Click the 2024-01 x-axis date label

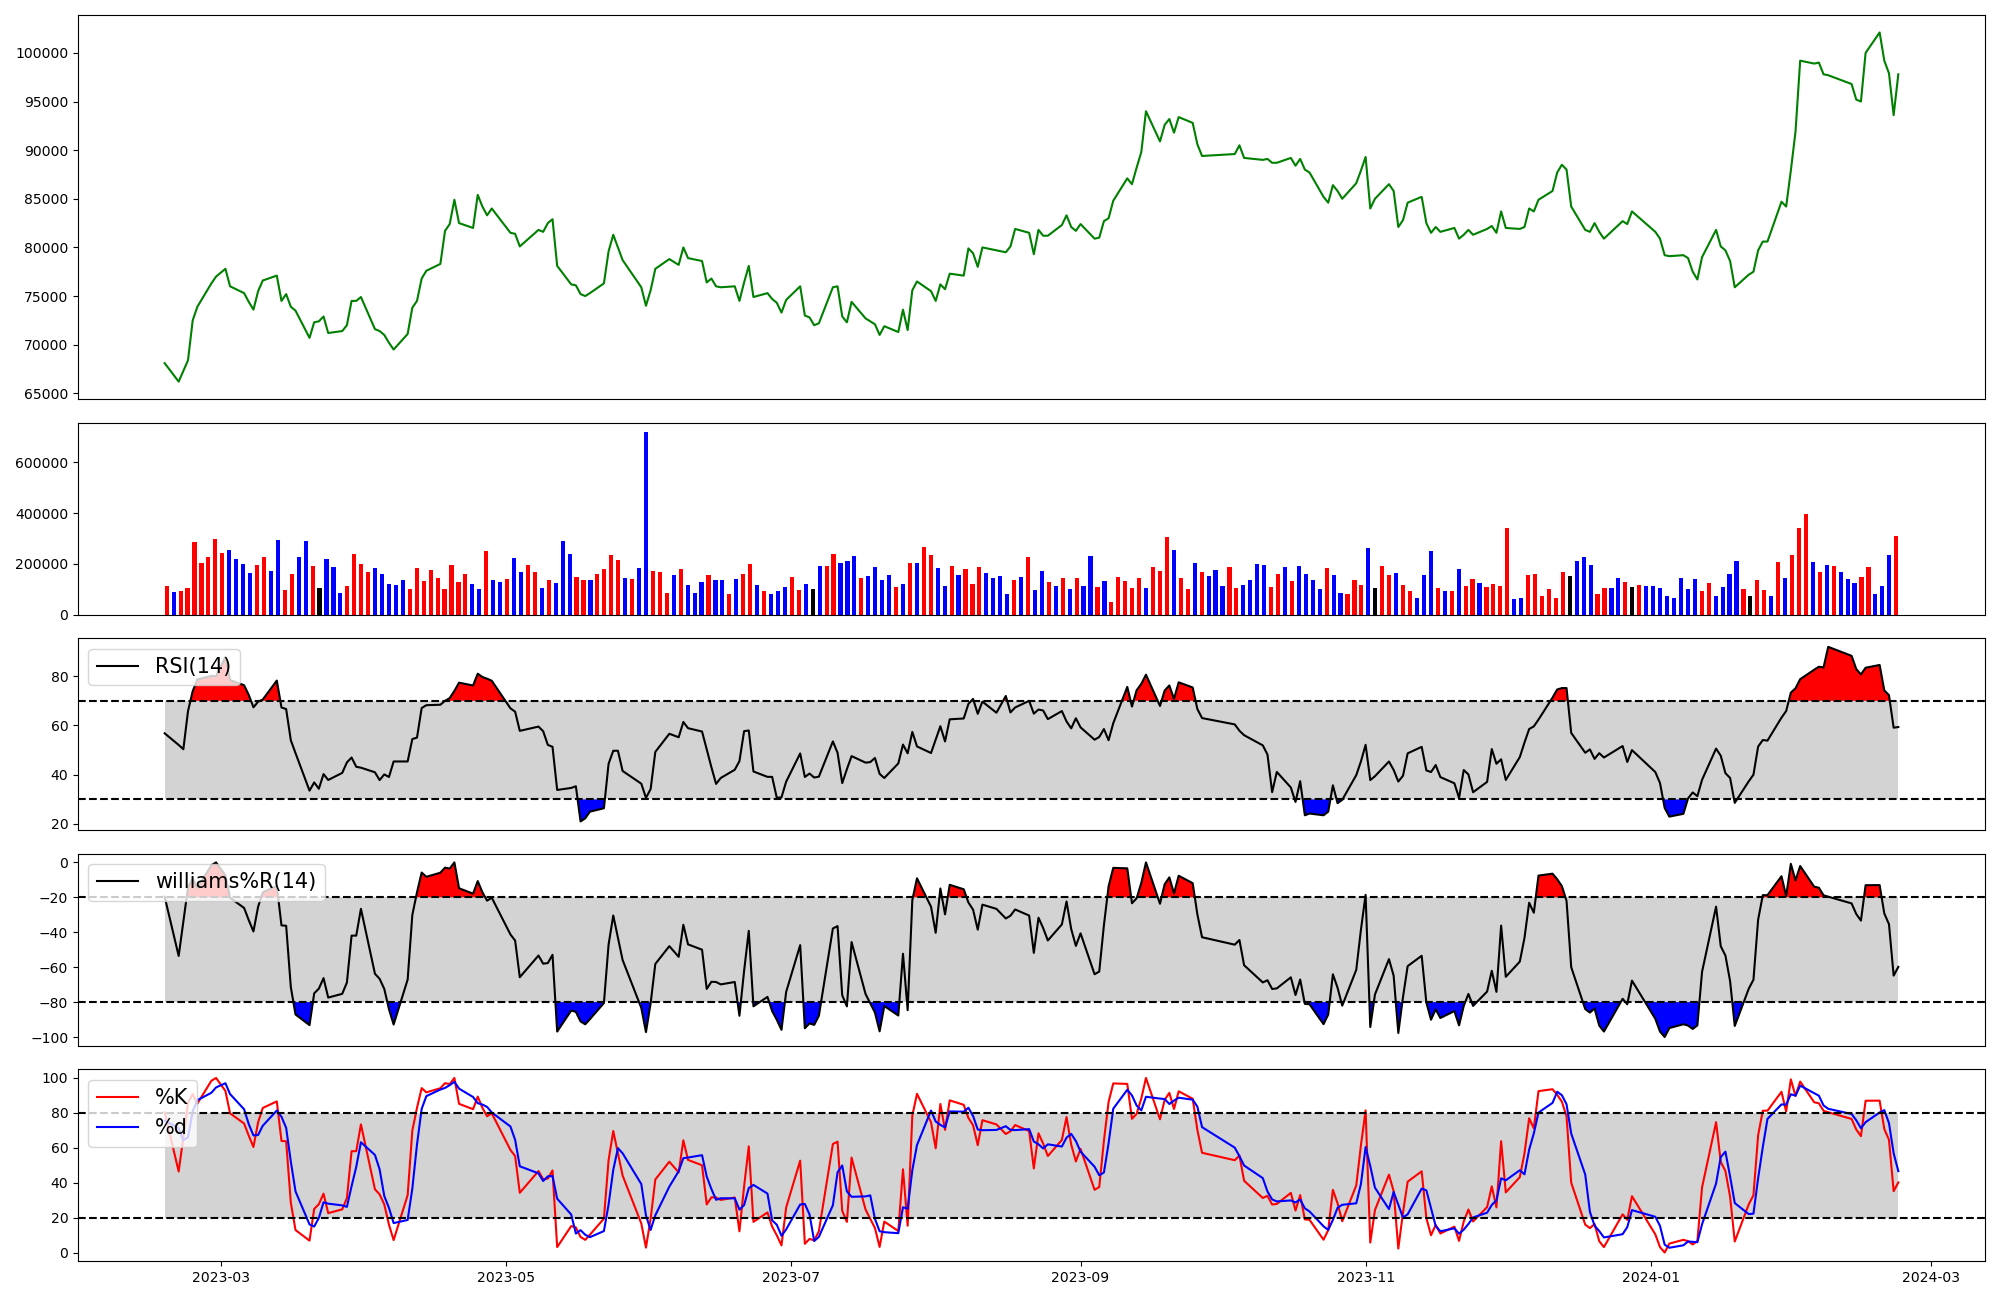pyautogui.click(x=1650, y=1277)
